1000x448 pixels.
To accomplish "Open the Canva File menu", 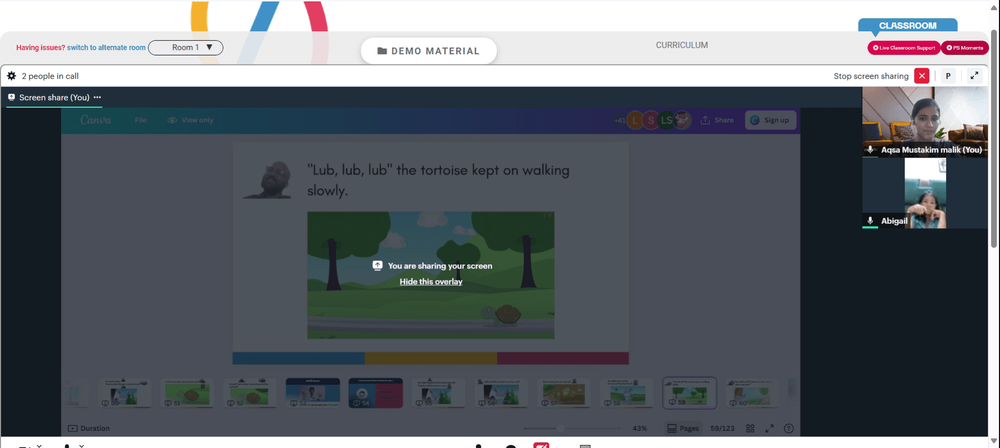I will coord(140,120).
